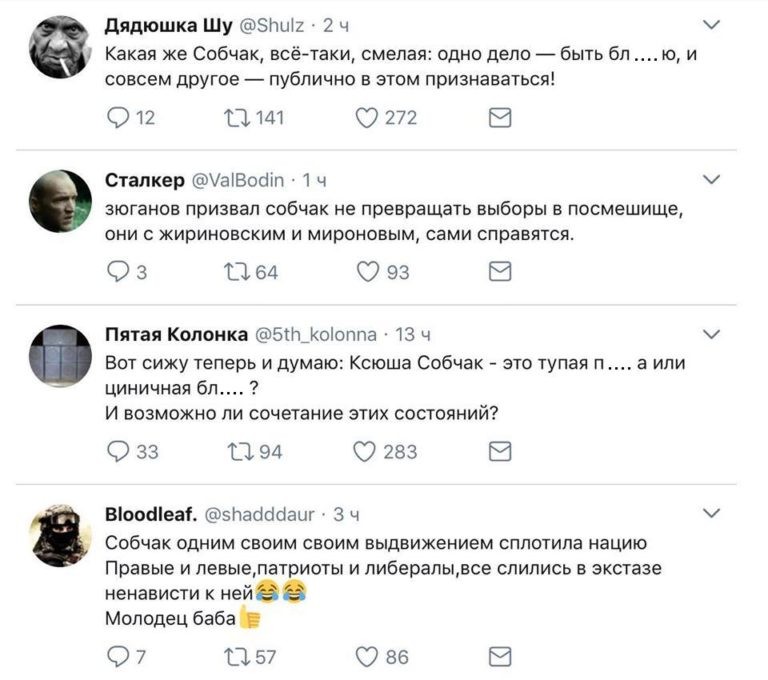This screenshot has height=680, width=768.
Task: Open the options chevron on Дядюшка Шу's tweet
Action: pyautogui.click(x=711, y=24)
